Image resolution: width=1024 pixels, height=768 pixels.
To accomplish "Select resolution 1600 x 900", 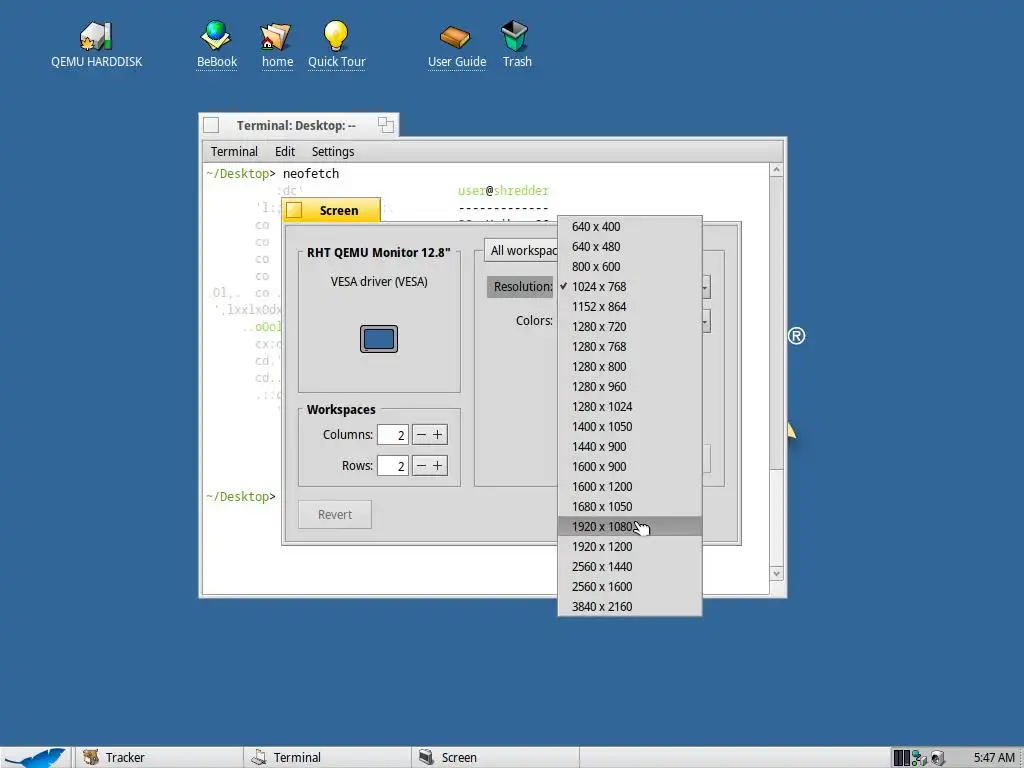I will tap(630, 466).
